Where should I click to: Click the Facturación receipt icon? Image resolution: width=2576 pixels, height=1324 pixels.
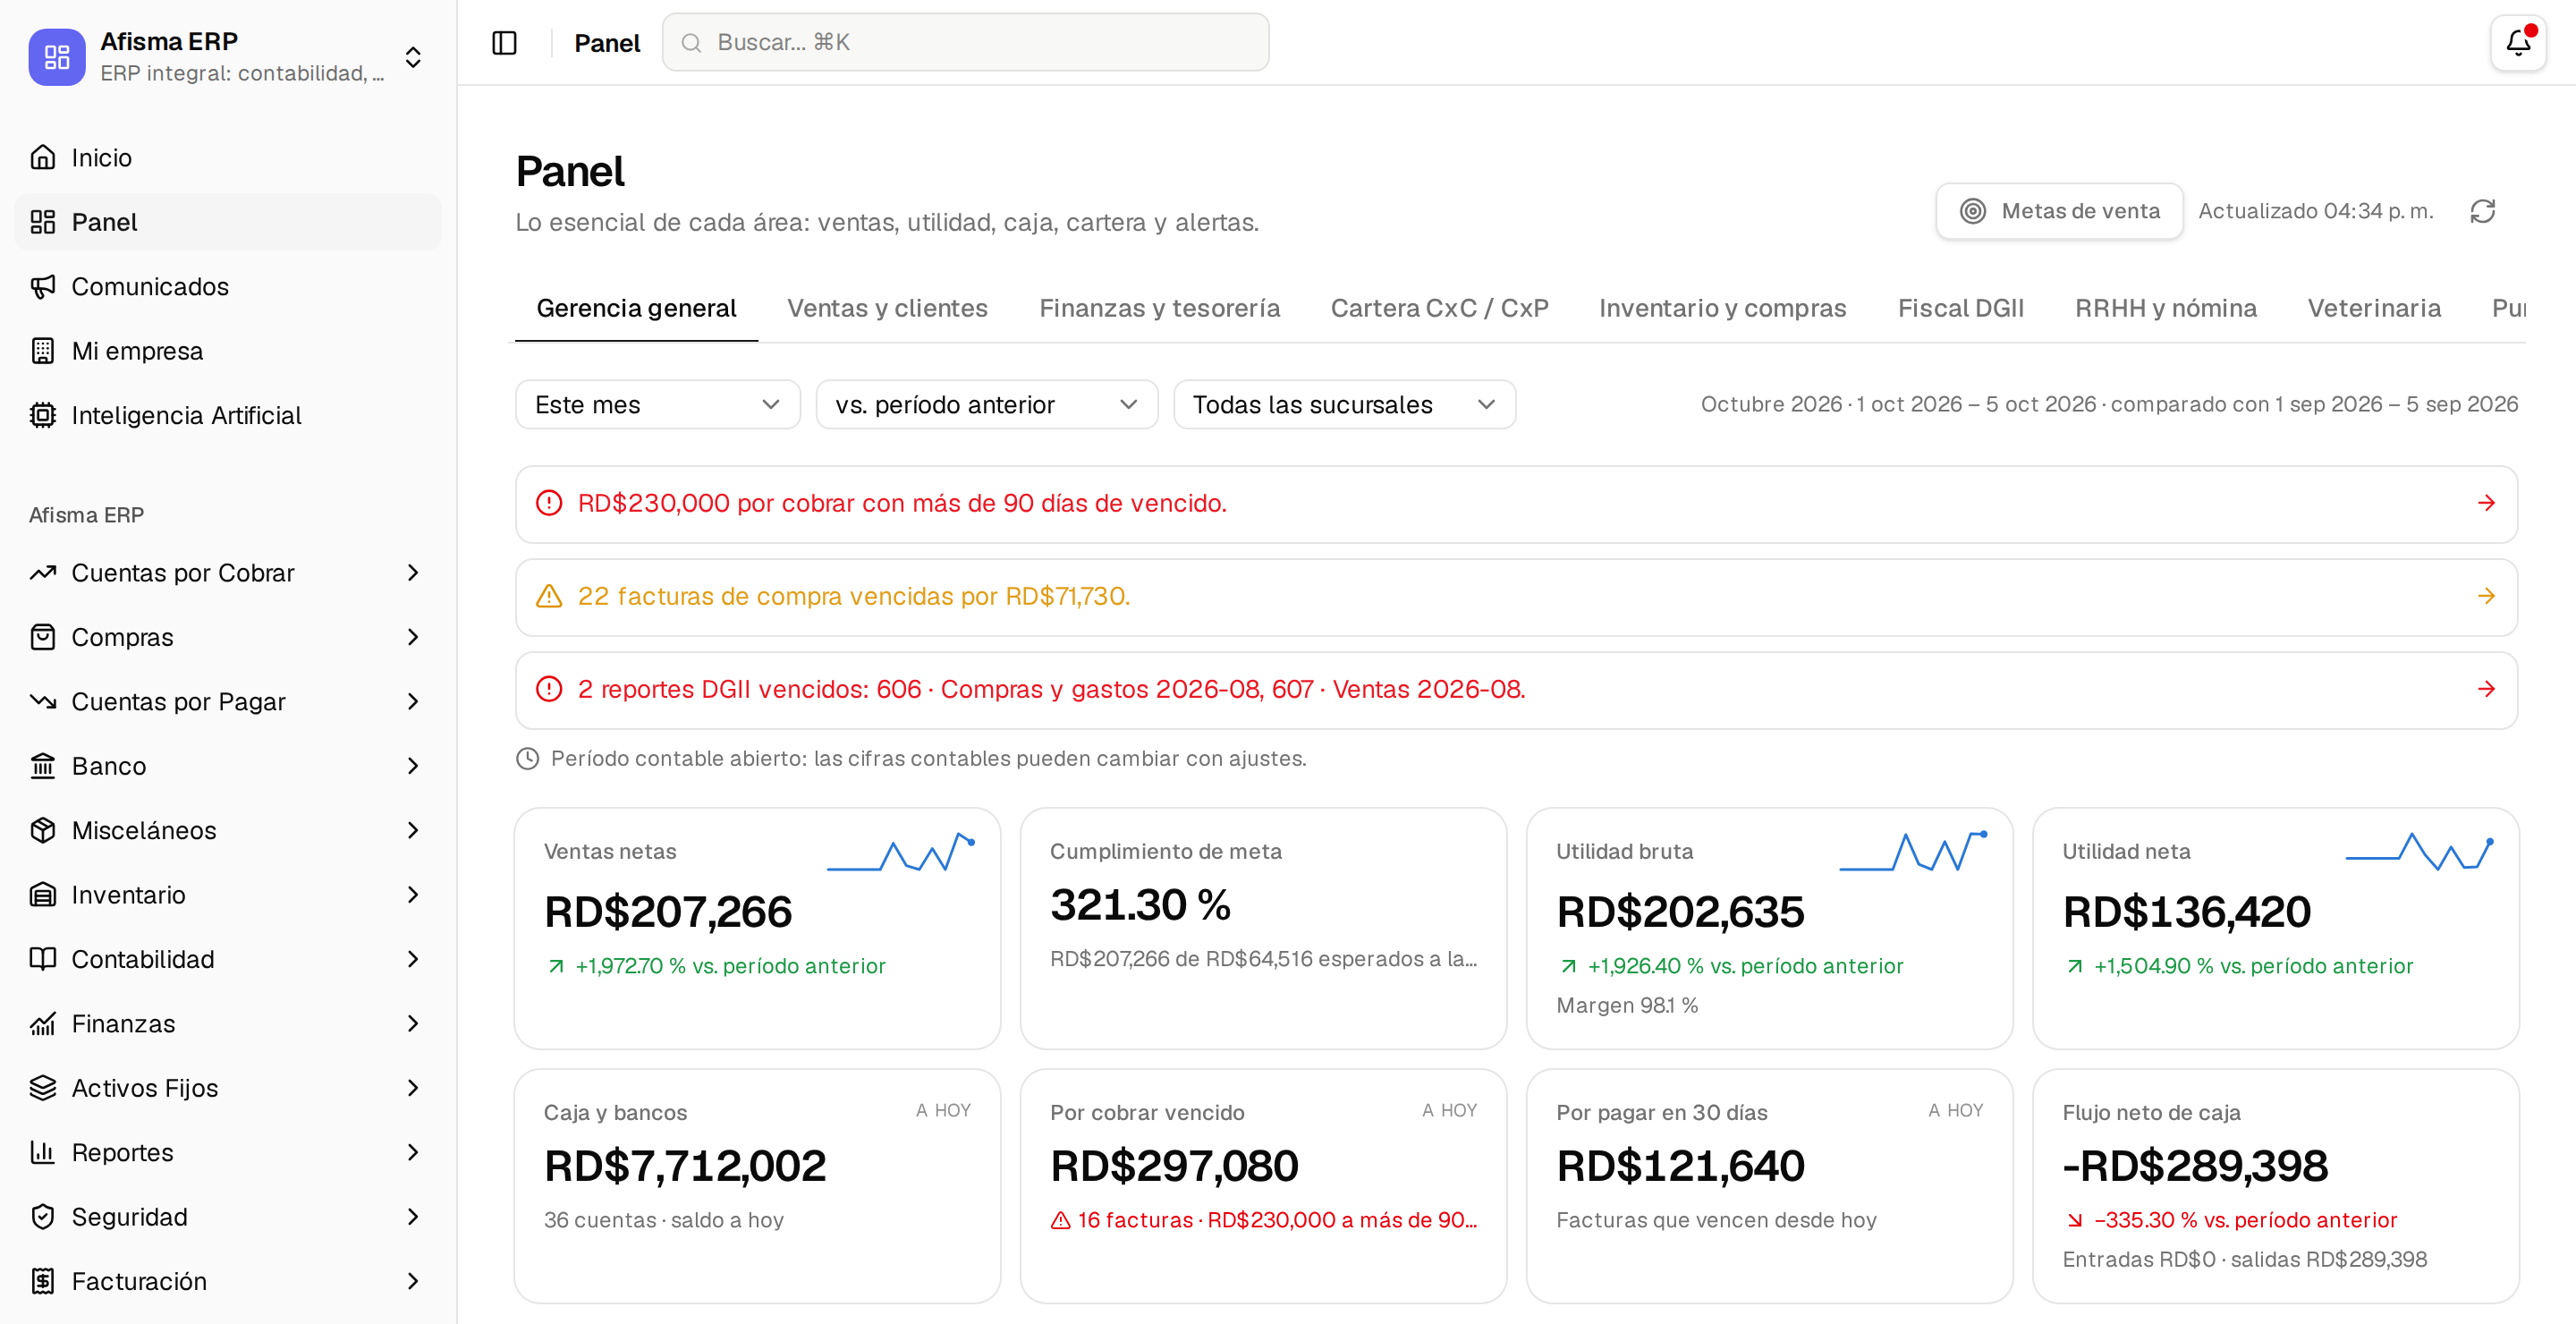click(x=43, y=1281)
